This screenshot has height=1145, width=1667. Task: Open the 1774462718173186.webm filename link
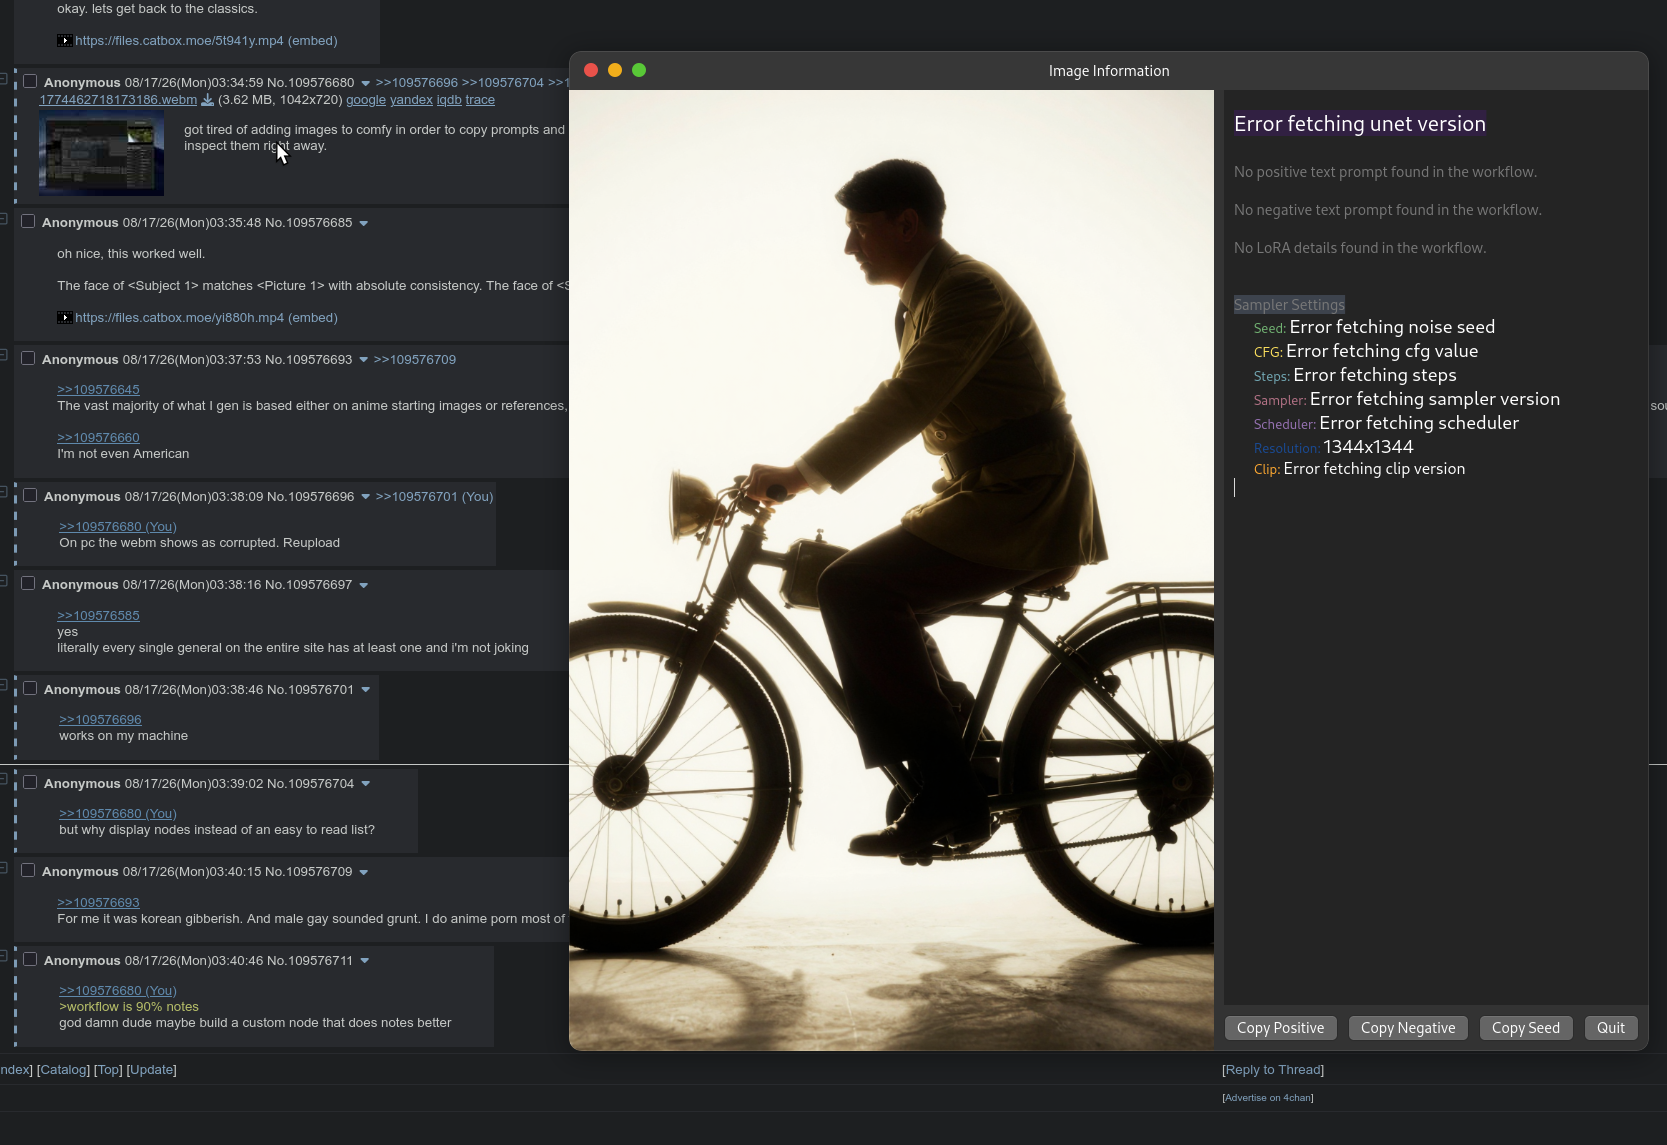click(x=118, y=100)
